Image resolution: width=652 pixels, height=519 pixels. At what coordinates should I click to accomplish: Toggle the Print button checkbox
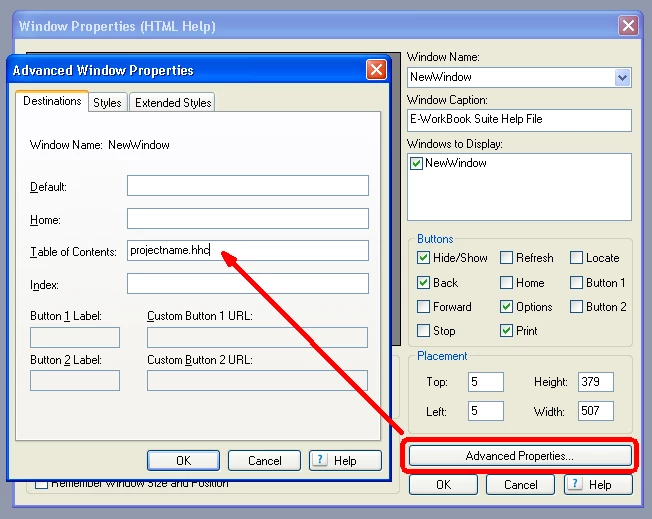point(506,331)
